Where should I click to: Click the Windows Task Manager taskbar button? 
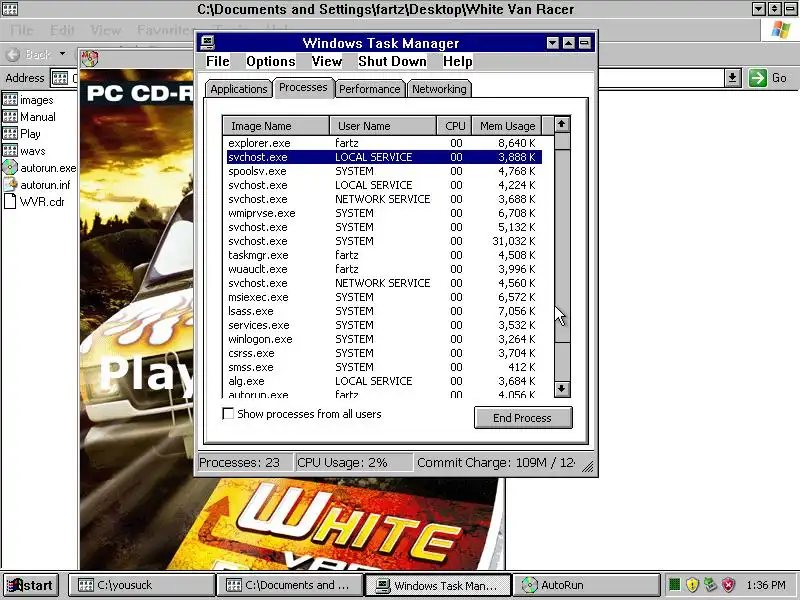(438, 585)
